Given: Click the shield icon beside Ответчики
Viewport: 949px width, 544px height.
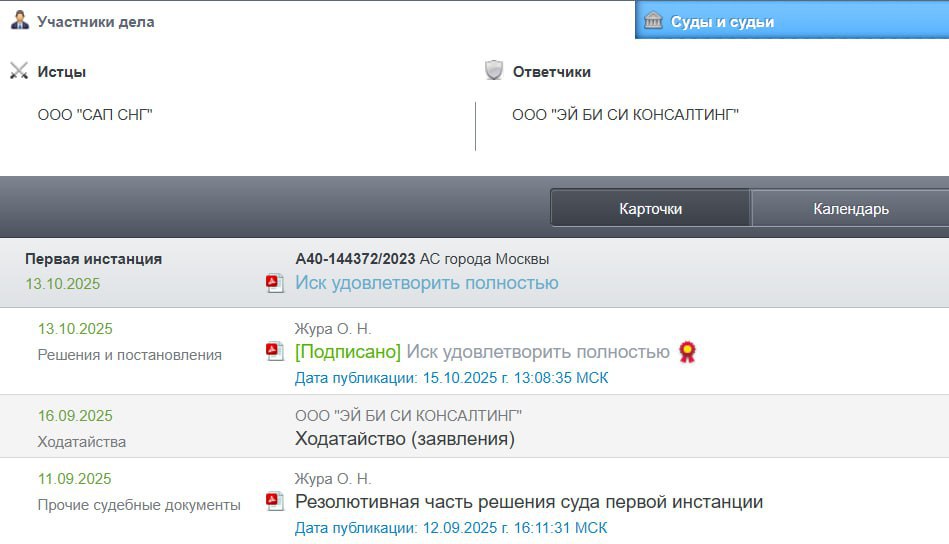Looking at the screenshot, I should click(x=494, y=71).
